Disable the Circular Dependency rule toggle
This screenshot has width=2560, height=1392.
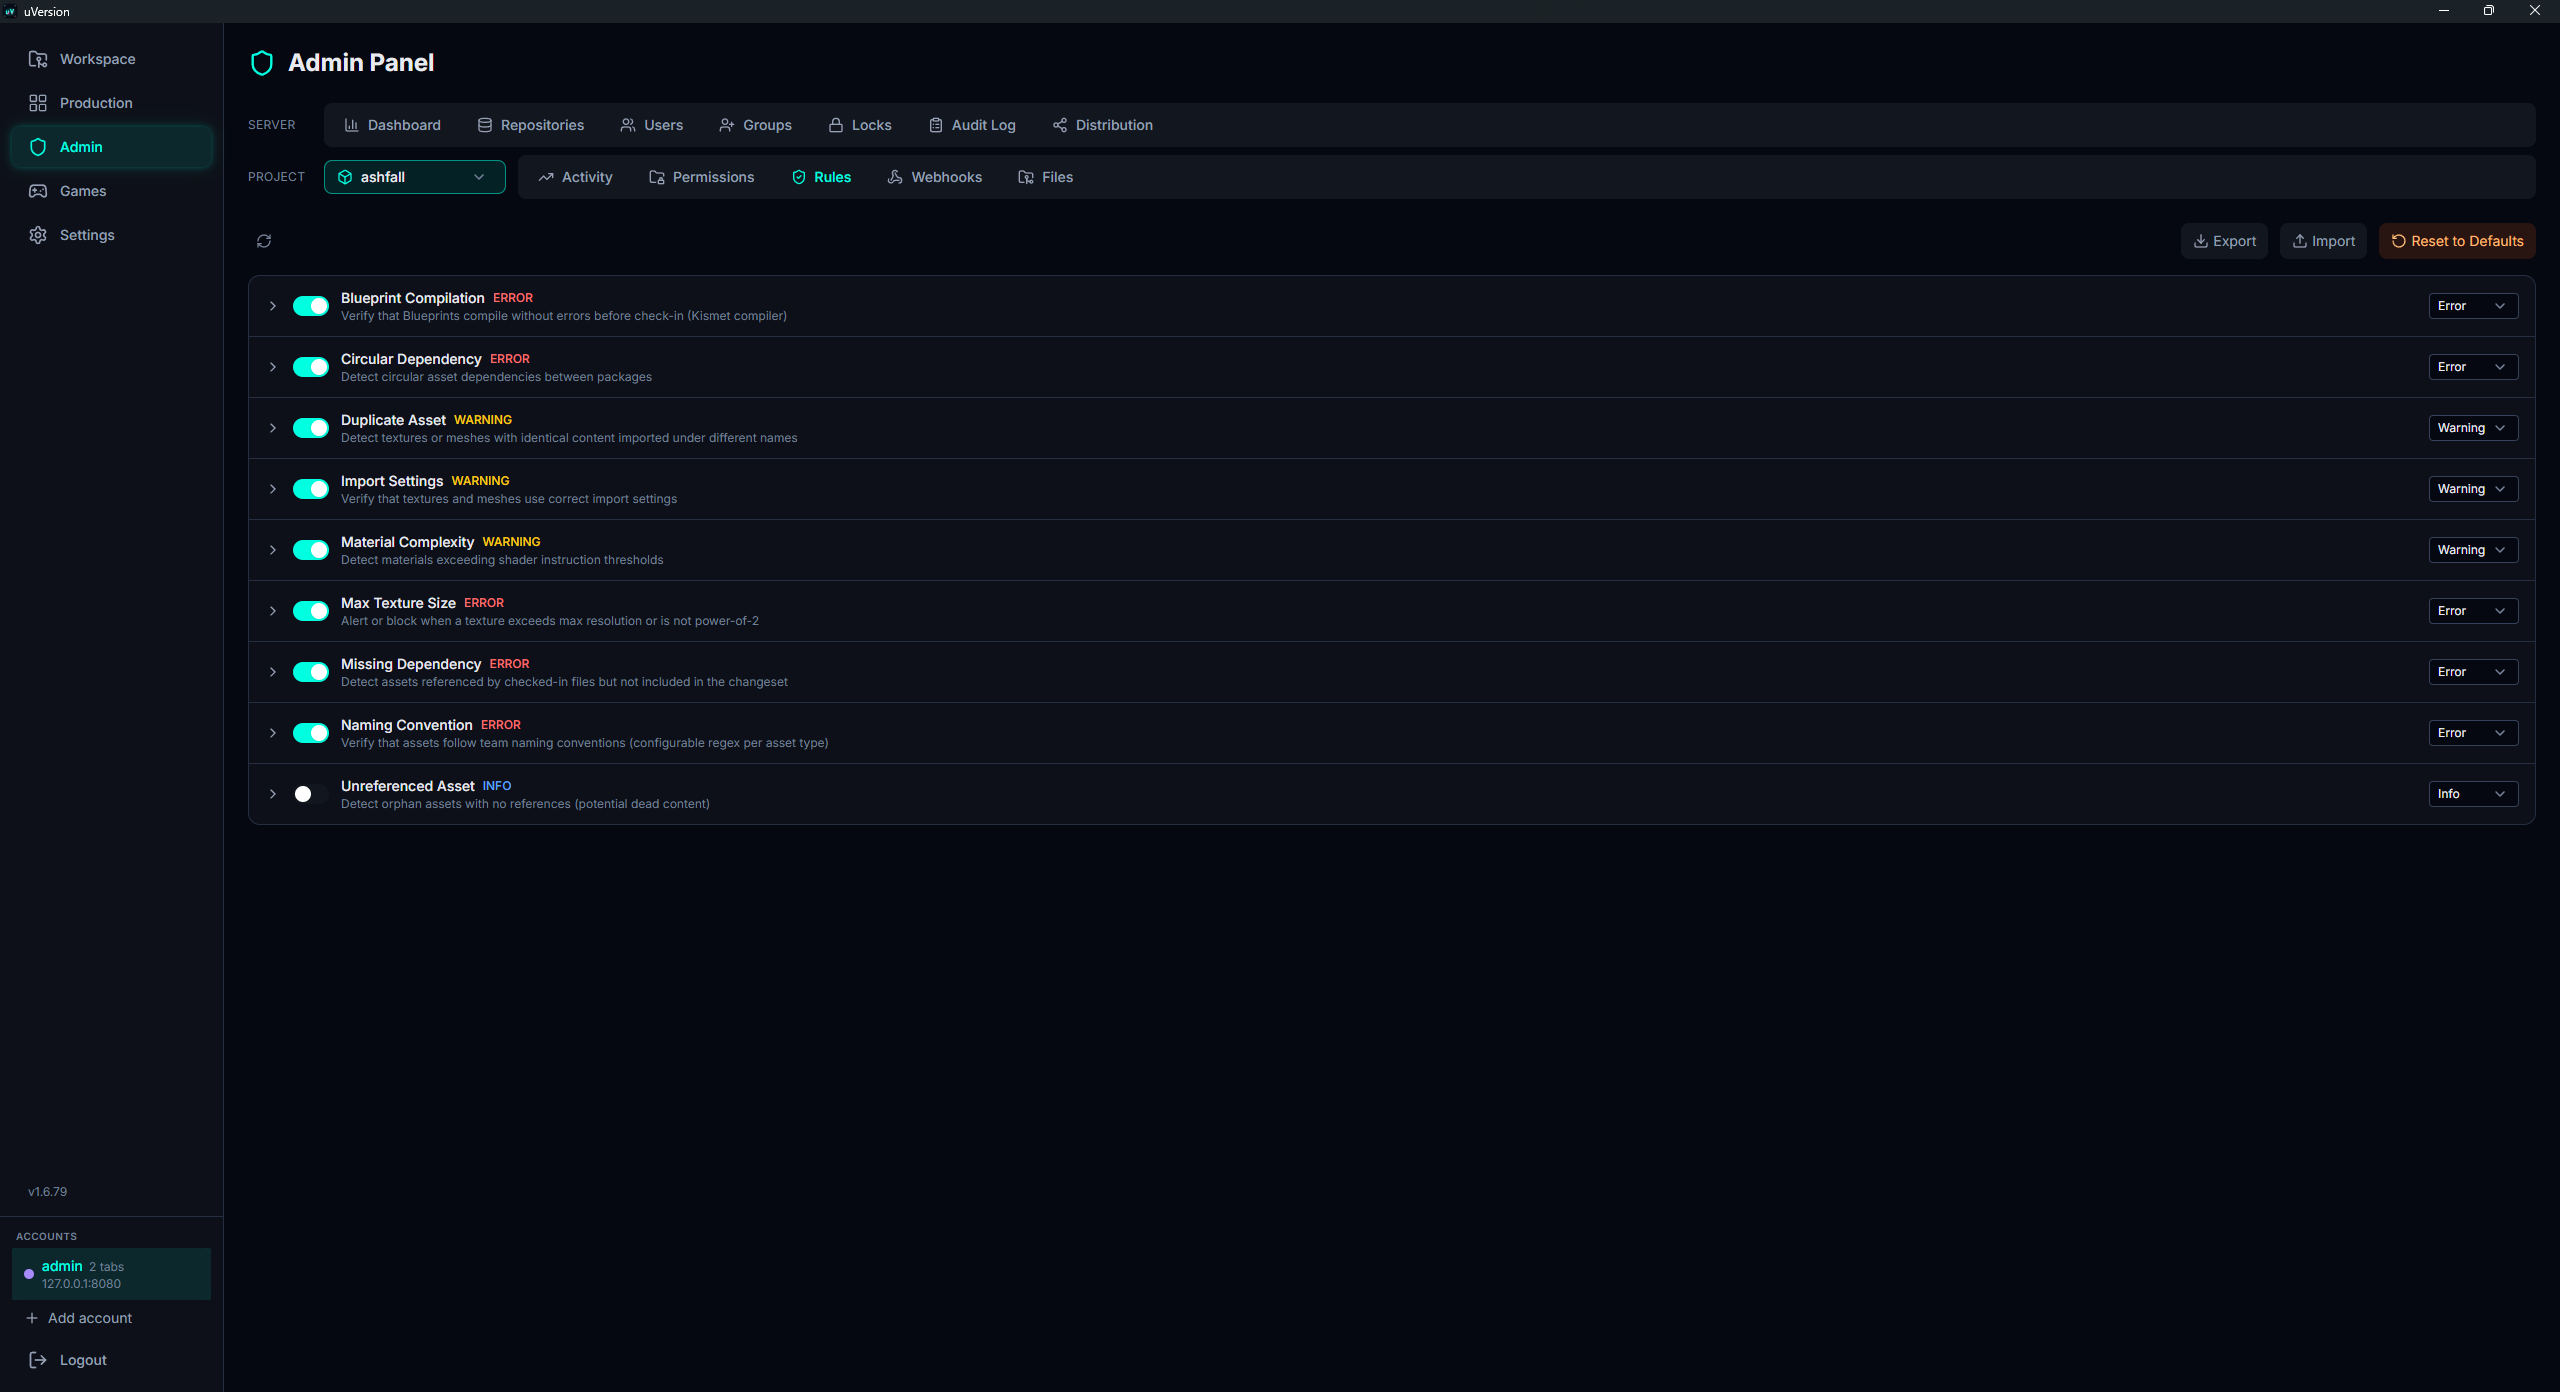[311, 367]
